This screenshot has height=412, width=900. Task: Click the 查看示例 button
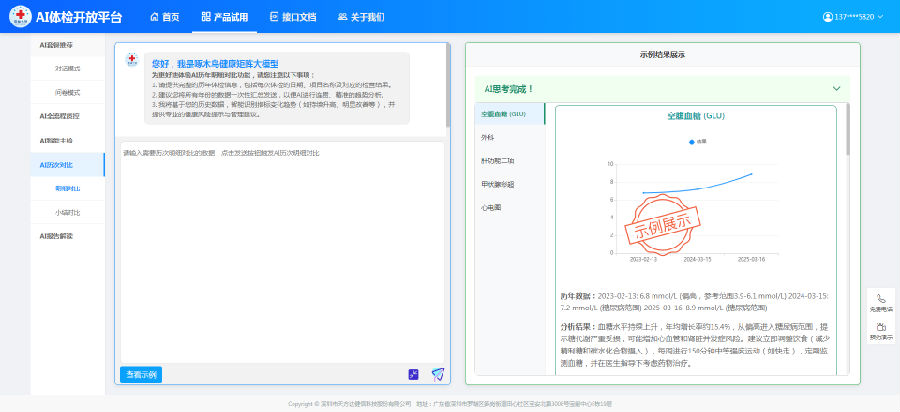(x=139, y=374)
